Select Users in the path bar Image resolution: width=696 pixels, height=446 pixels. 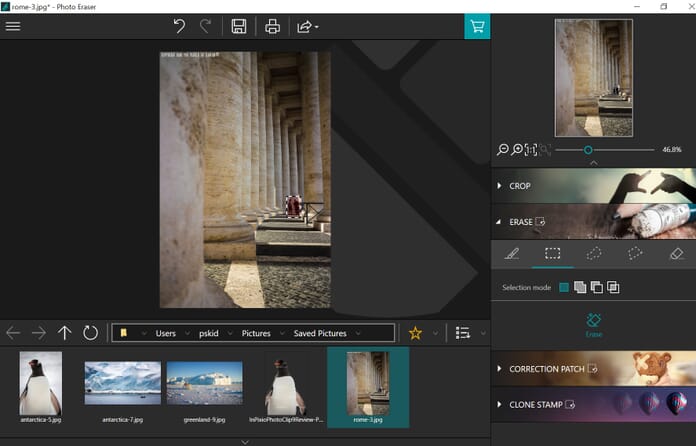pos(166,333)
